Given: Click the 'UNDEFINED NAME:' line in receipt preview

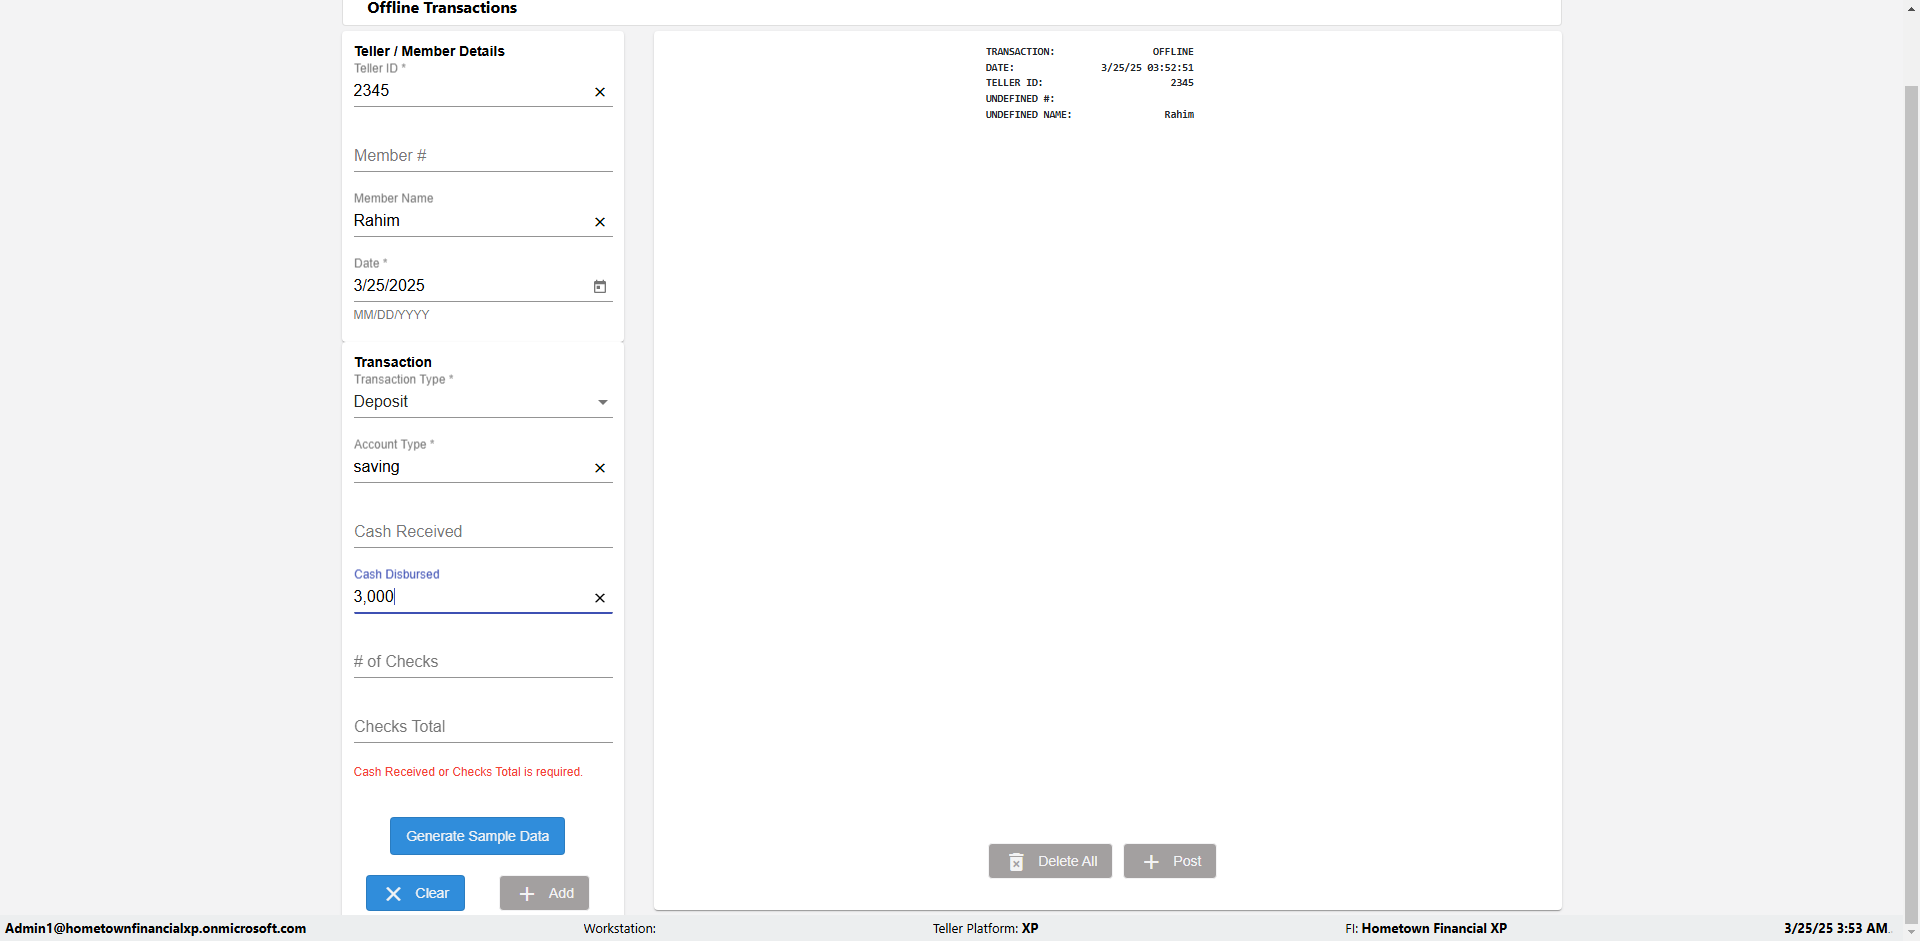Looking at the screenshot, I should click(x=1090, y=115).
